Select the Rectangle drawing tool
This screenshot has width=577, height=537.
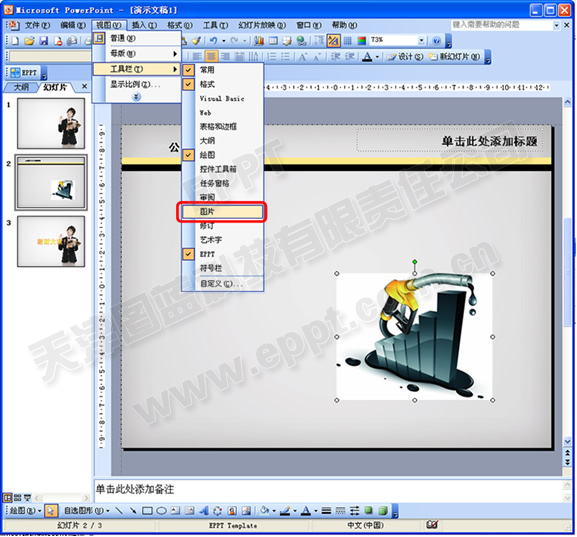(x=147, y=511)
